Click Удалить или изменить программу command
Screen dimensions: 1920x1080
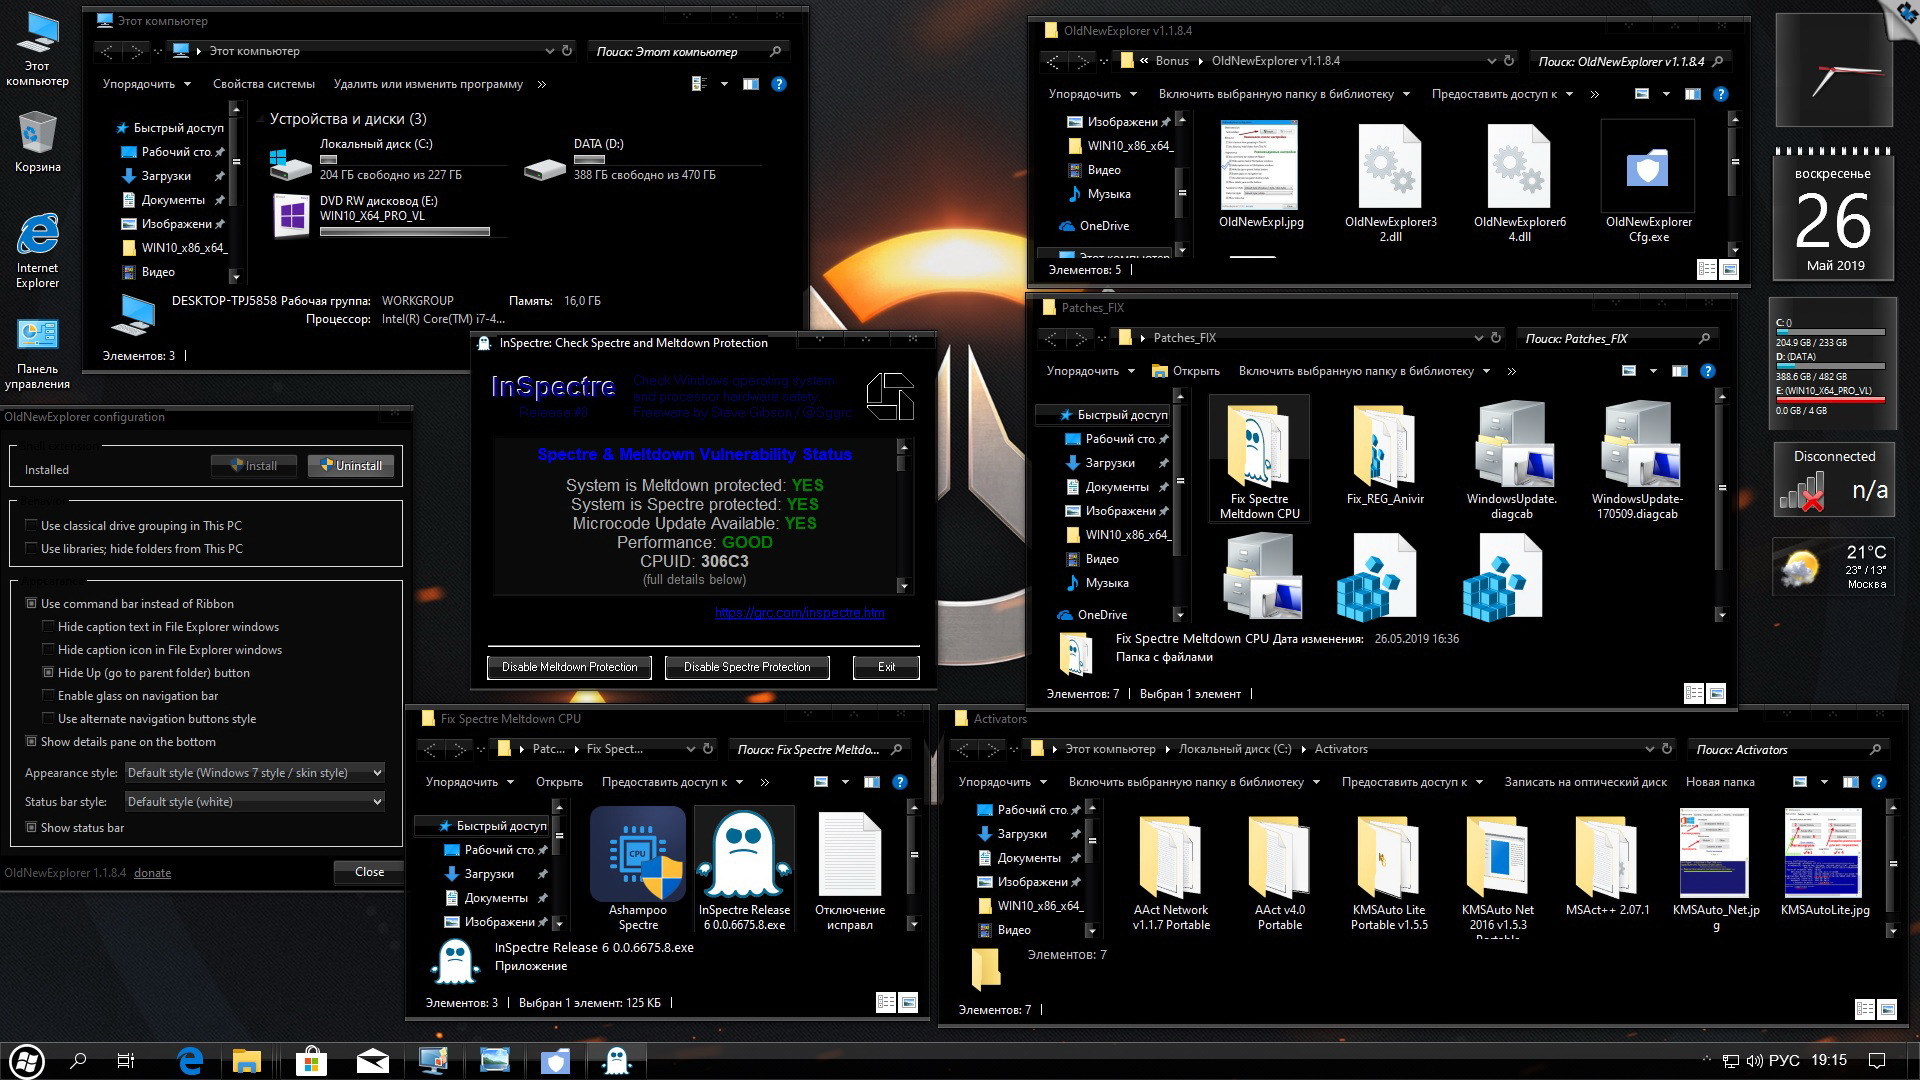pos(428,84)
